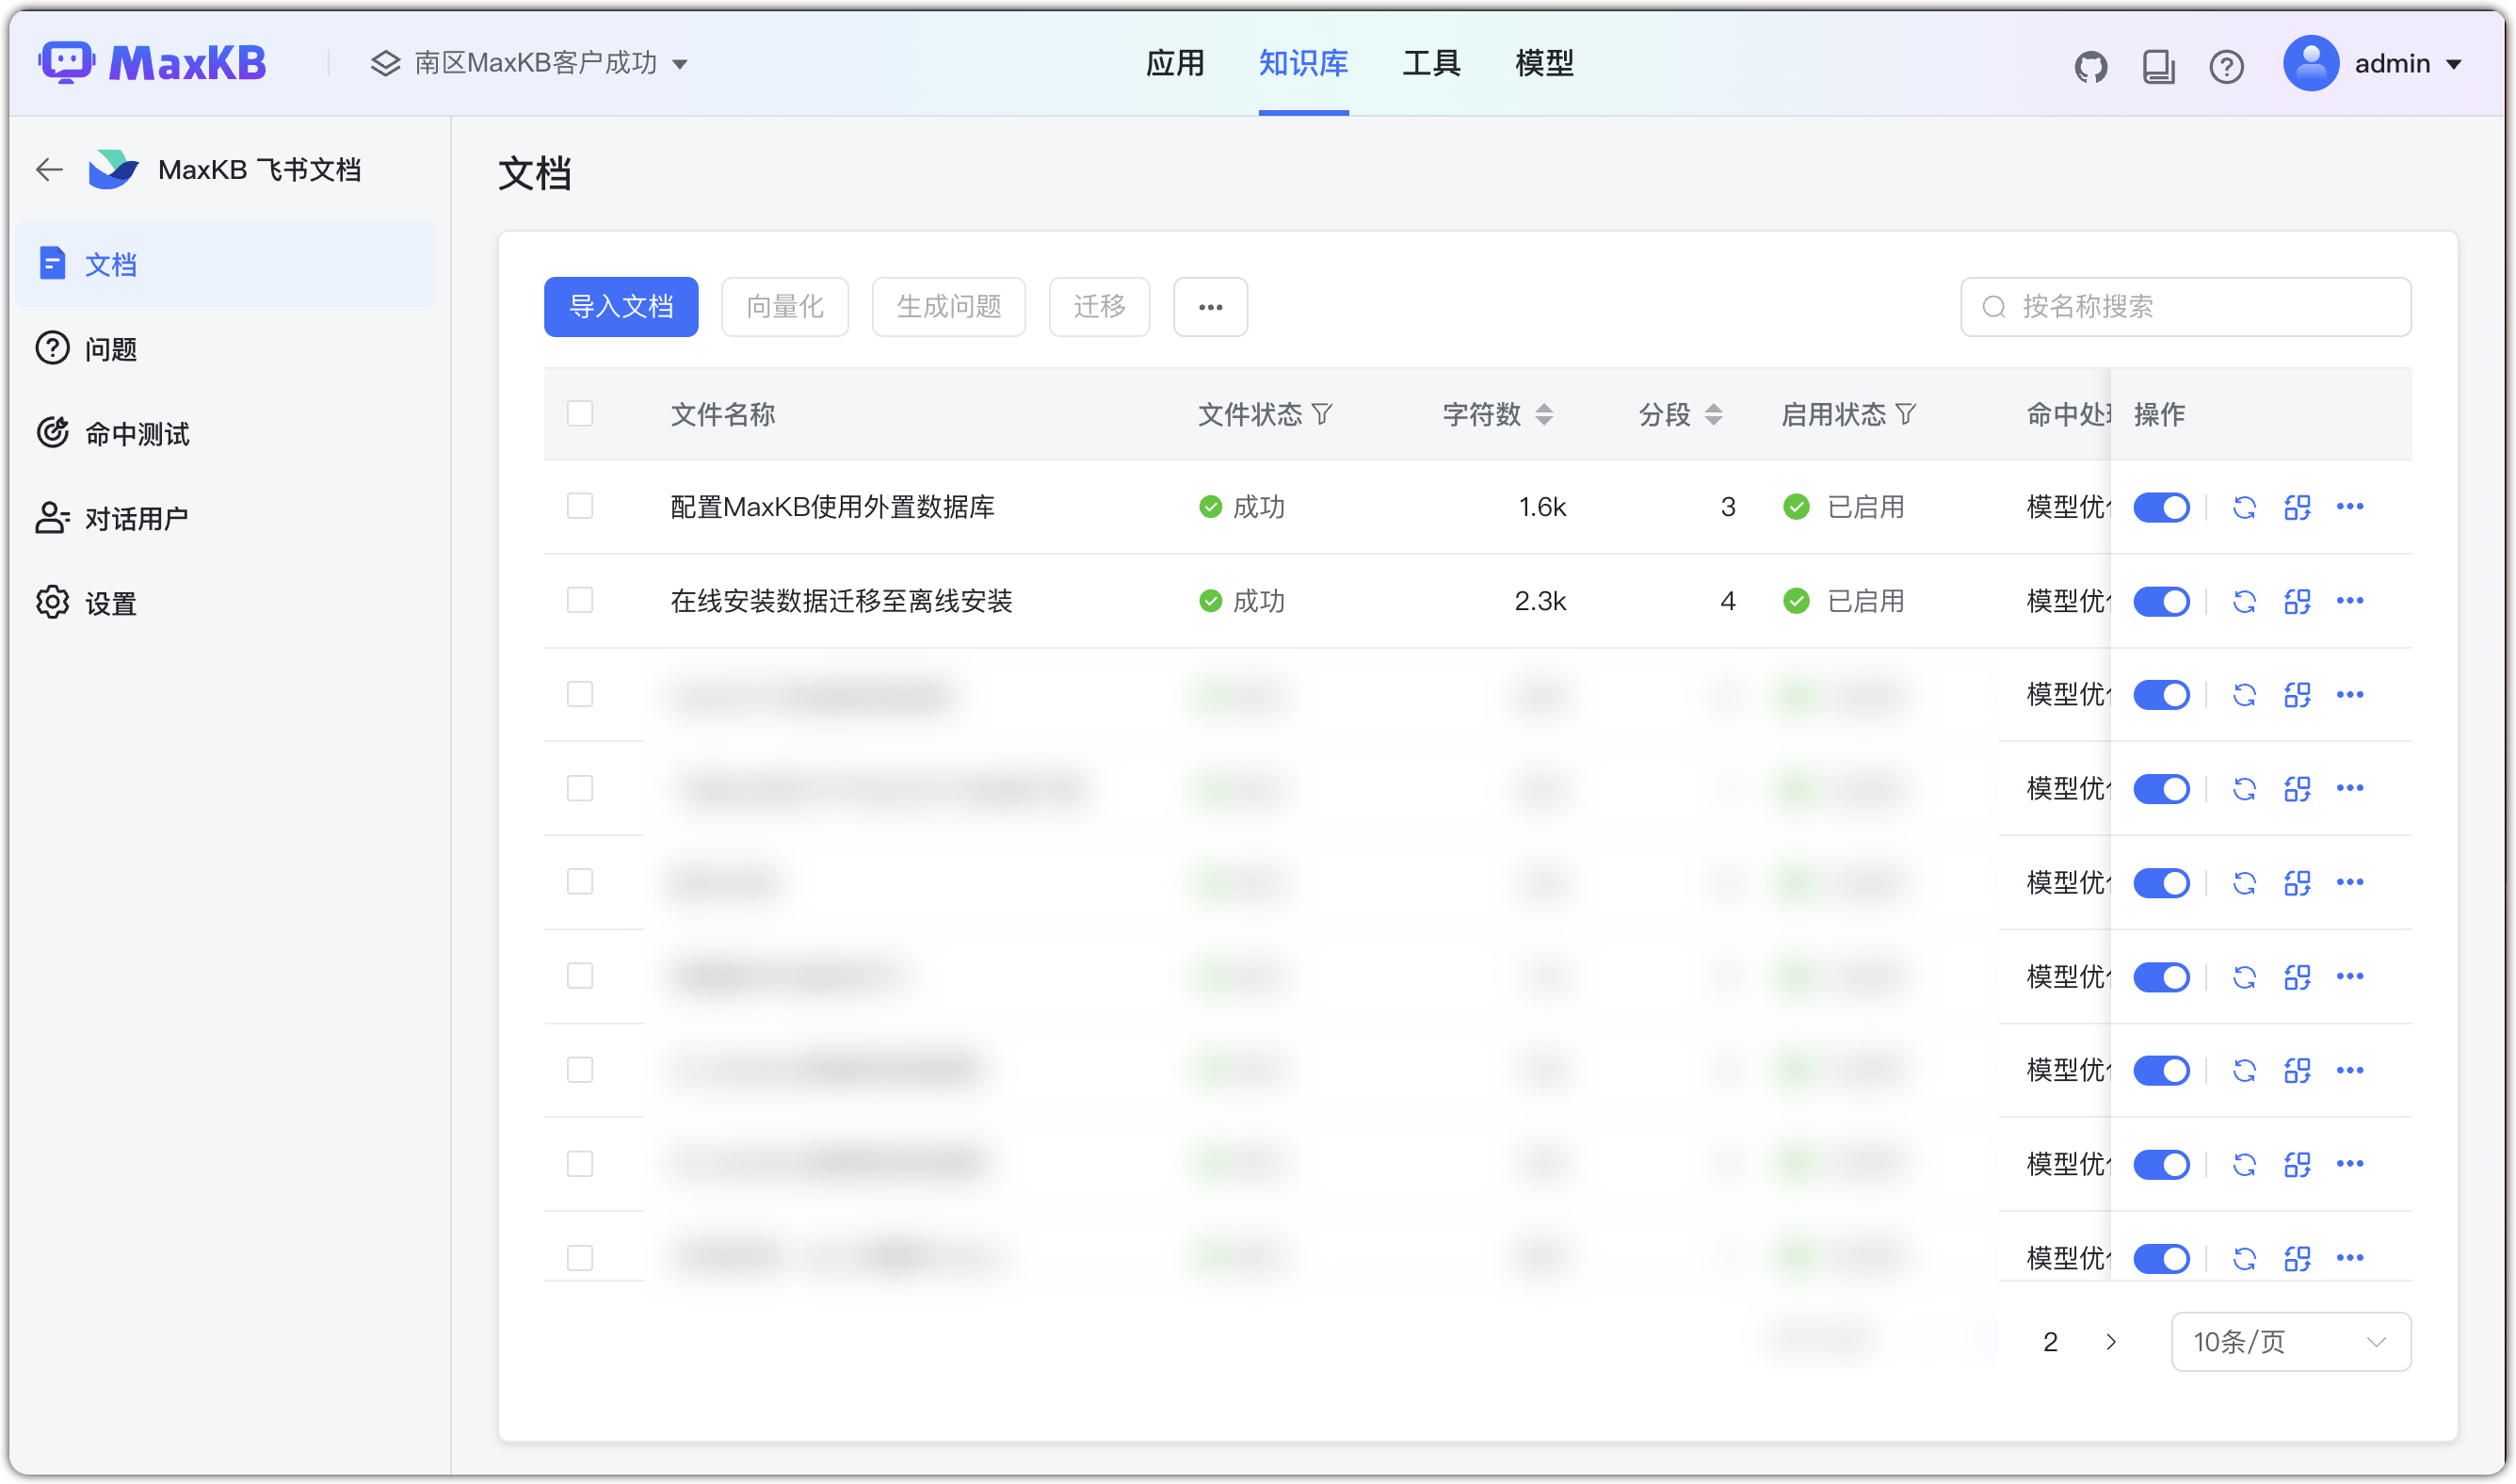Switch to the 工具 tab
Viewport: 2516px width, 1484px height.
point(1432,64)
